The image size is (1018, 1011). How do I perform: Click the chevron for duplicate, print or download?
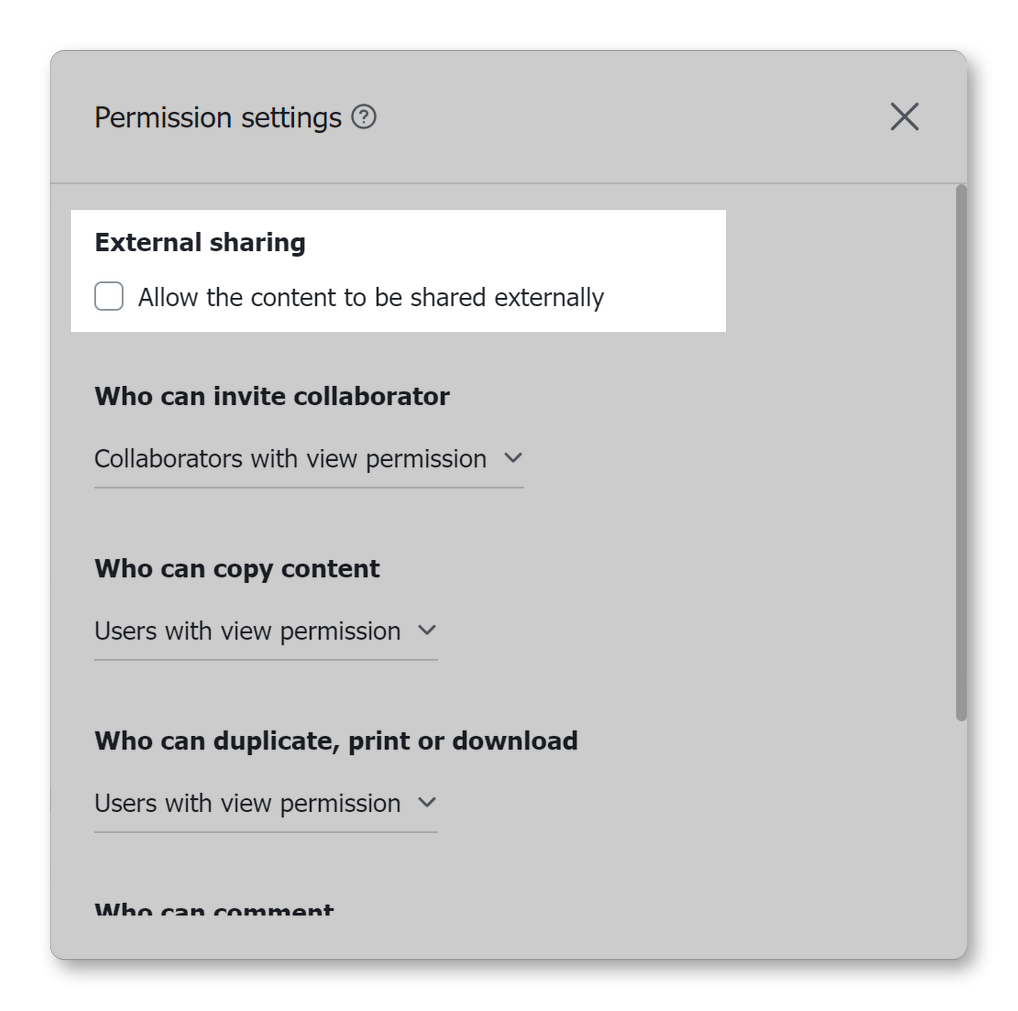point(428,803)
